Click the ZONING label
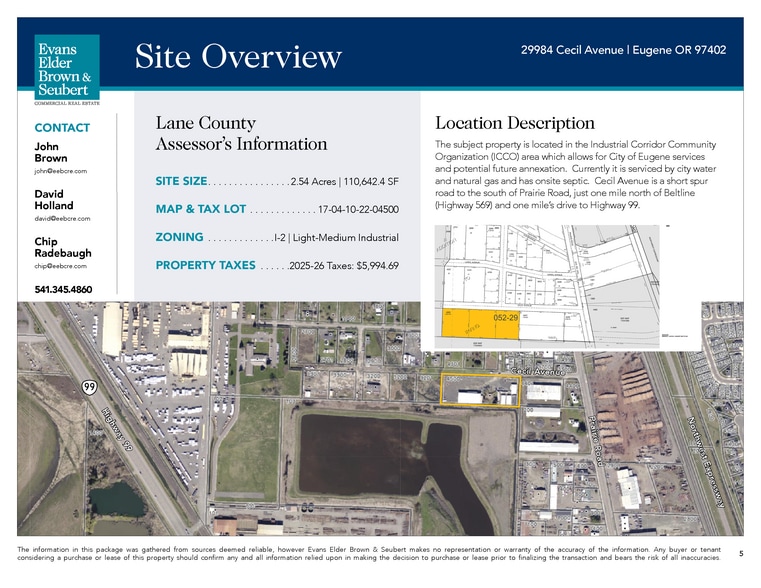This screenshot has width=761, height=588. 179,237
